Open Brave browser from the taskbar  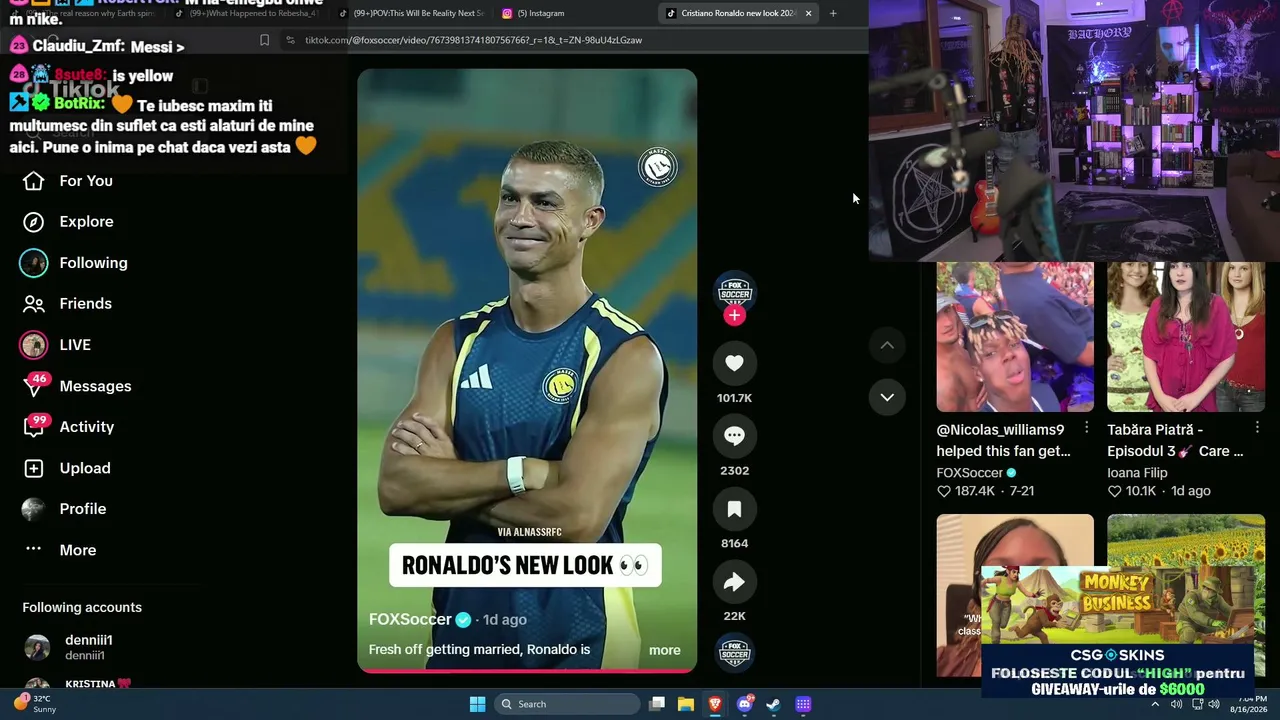715,704
